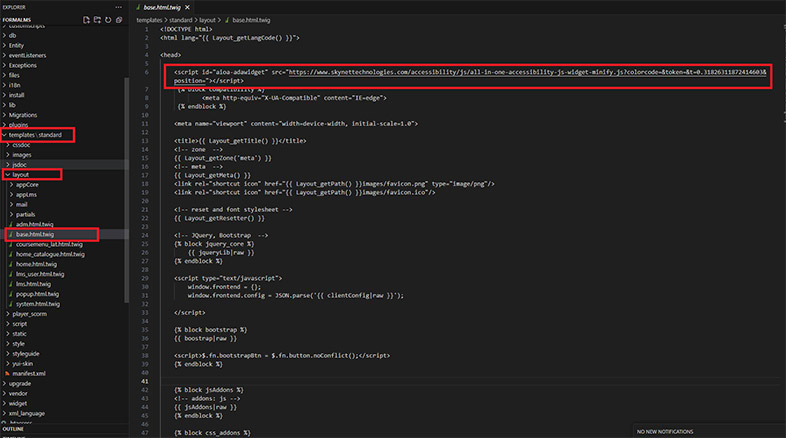Viewport: 786px width, 438px height.
Task: Open lms_user.html.twig file
Action: (x=40, y=274)
